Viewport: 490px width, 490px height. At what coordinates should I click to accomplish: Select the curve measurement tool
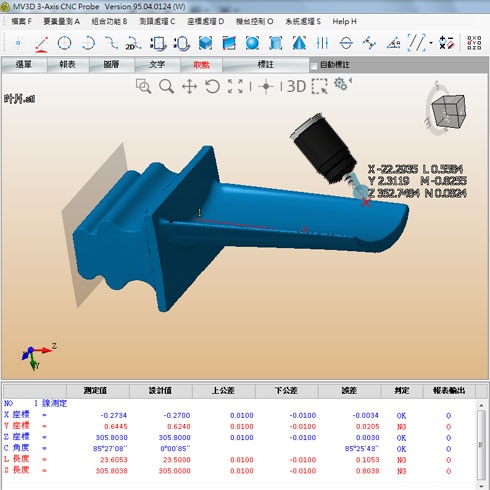coord(111,43)
